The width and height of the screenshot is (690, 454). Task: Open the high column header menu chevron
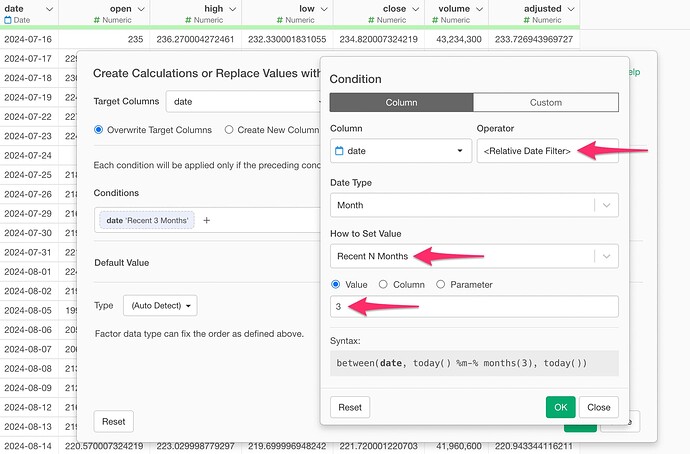point(233,9)
